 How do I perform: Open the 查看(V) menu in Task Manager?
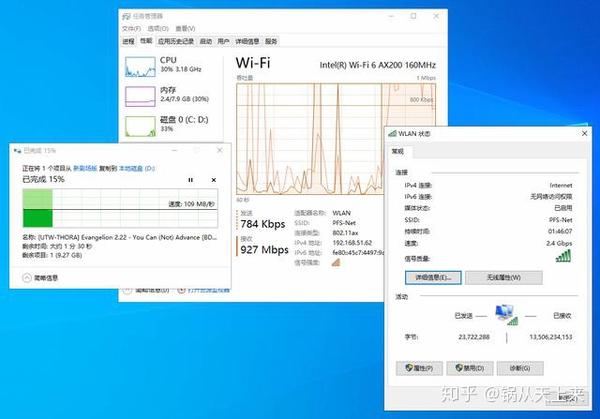click(x=185, y=28)
